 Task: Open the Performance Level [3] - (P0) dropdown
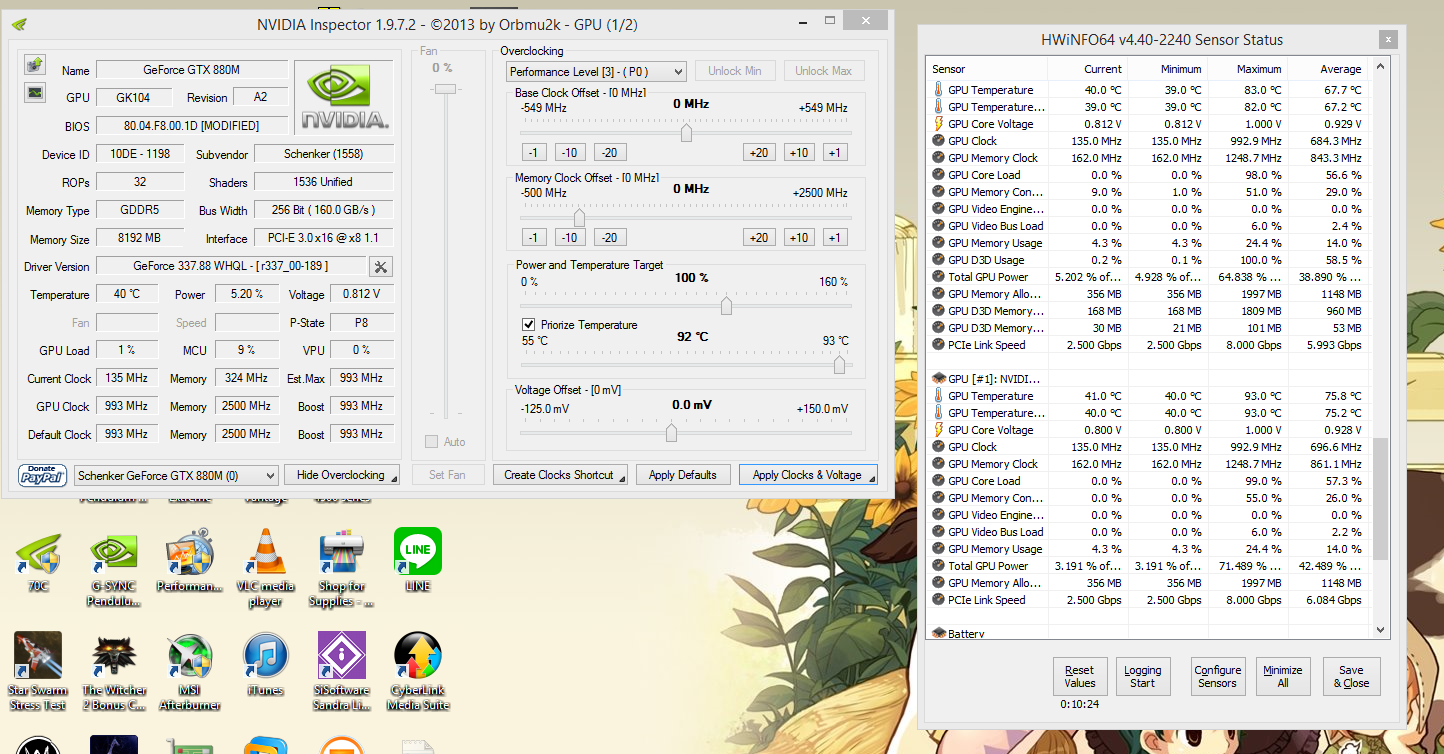596,71
